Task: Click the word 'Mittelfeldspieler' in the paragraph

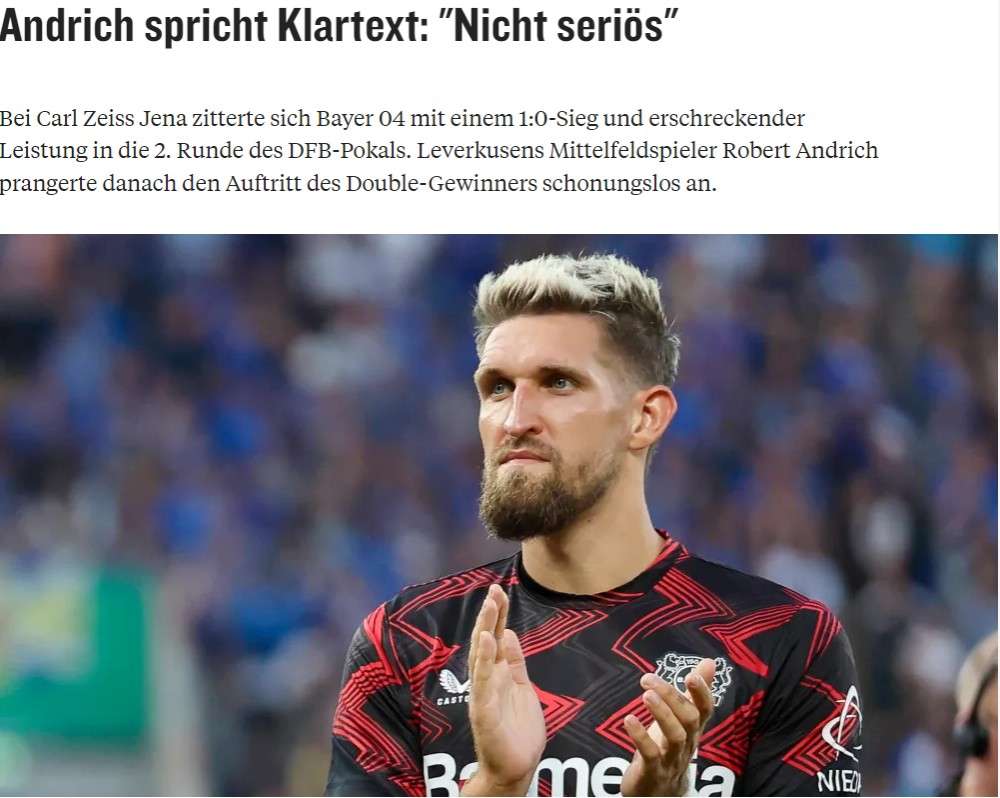Action: point(633,151)
